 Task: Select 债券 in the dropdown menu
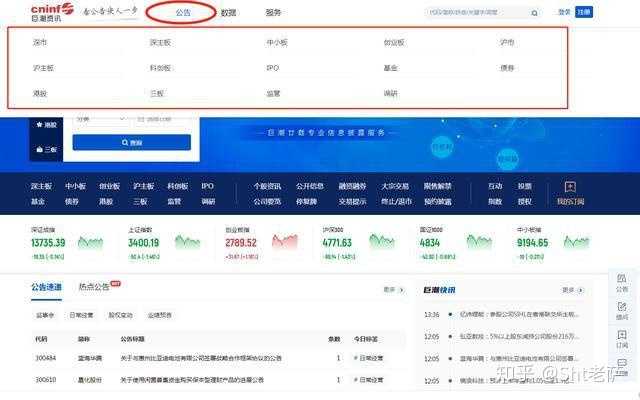(507, 68)
